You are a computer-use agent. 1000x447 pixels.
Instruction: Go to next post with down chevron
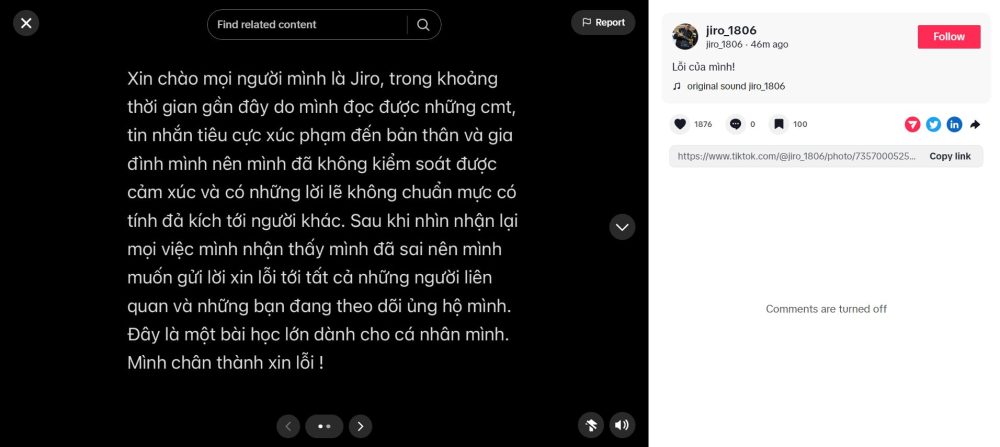pyautogui.click(x=622, y=227)
